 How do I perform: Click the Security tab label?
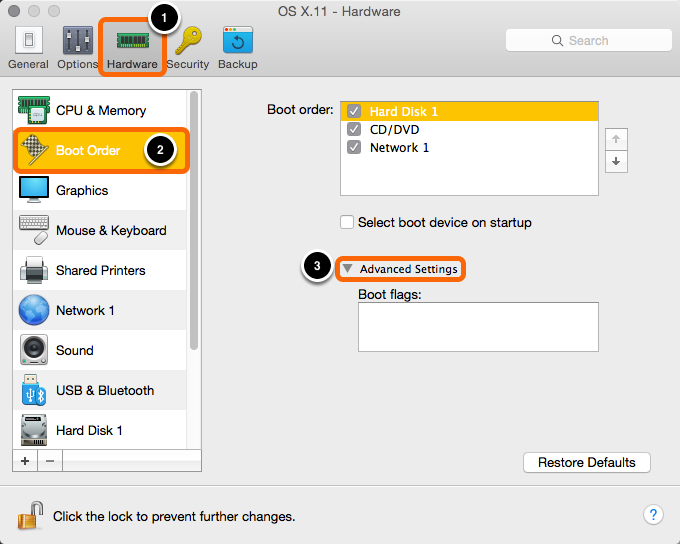188,64
